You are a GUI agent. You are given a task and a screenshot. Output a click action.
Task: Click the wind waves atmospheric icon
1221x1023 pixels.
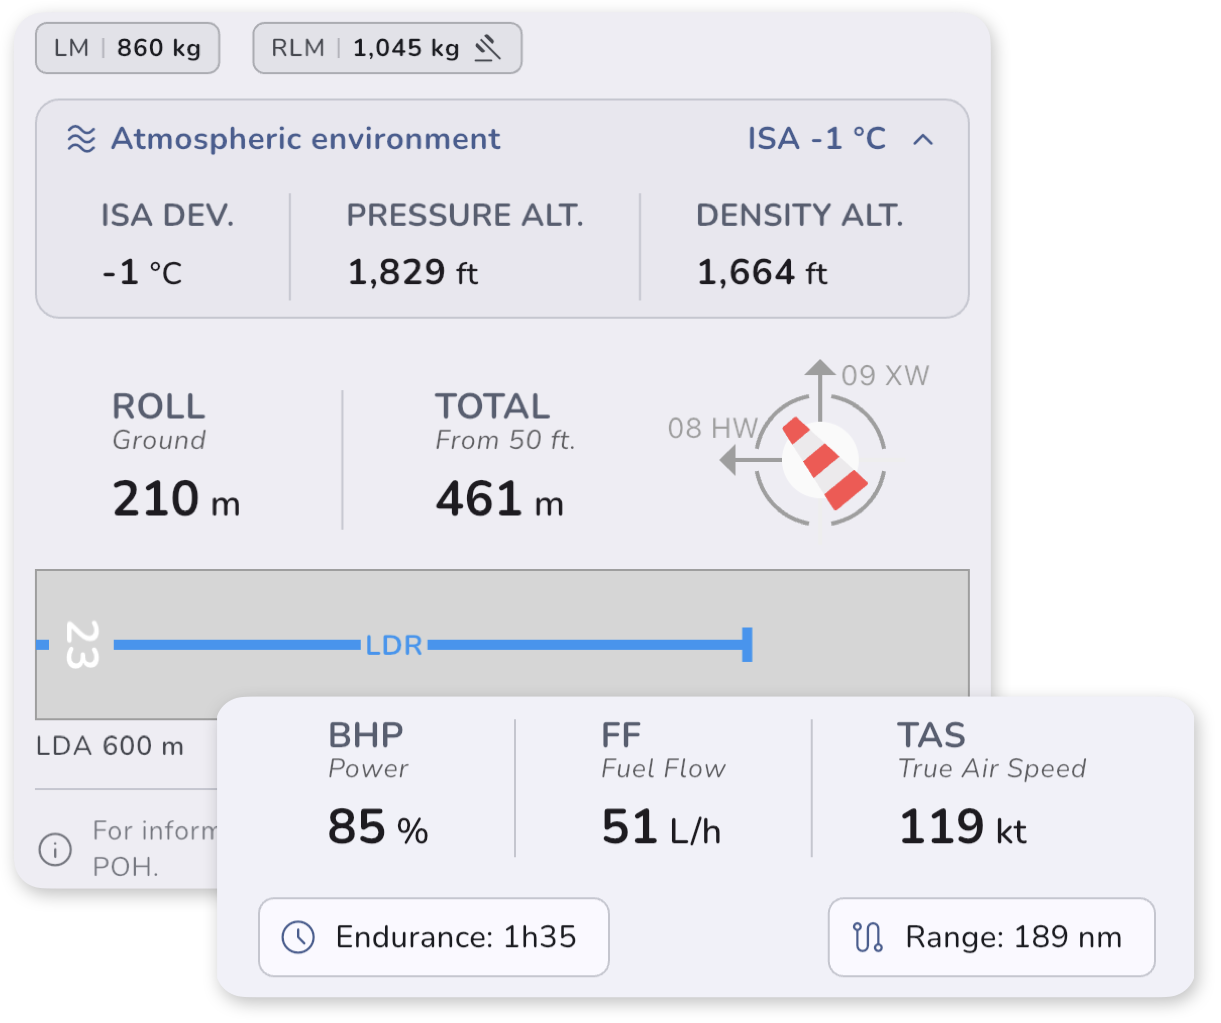tap(81, 139)
